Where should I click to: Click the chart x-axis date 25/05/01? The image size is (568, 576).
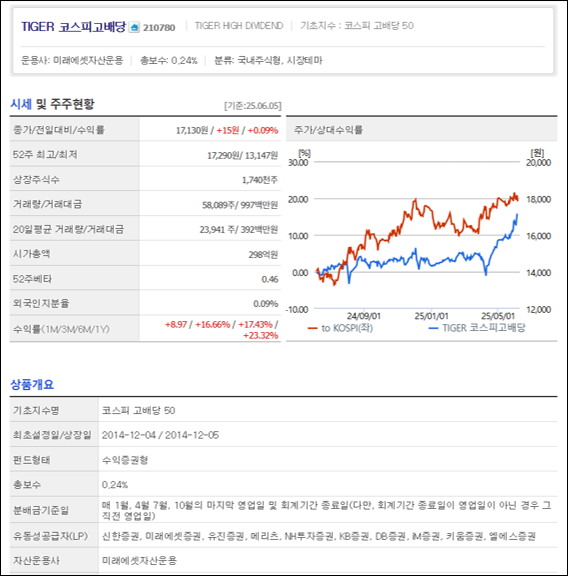(498, 316)
